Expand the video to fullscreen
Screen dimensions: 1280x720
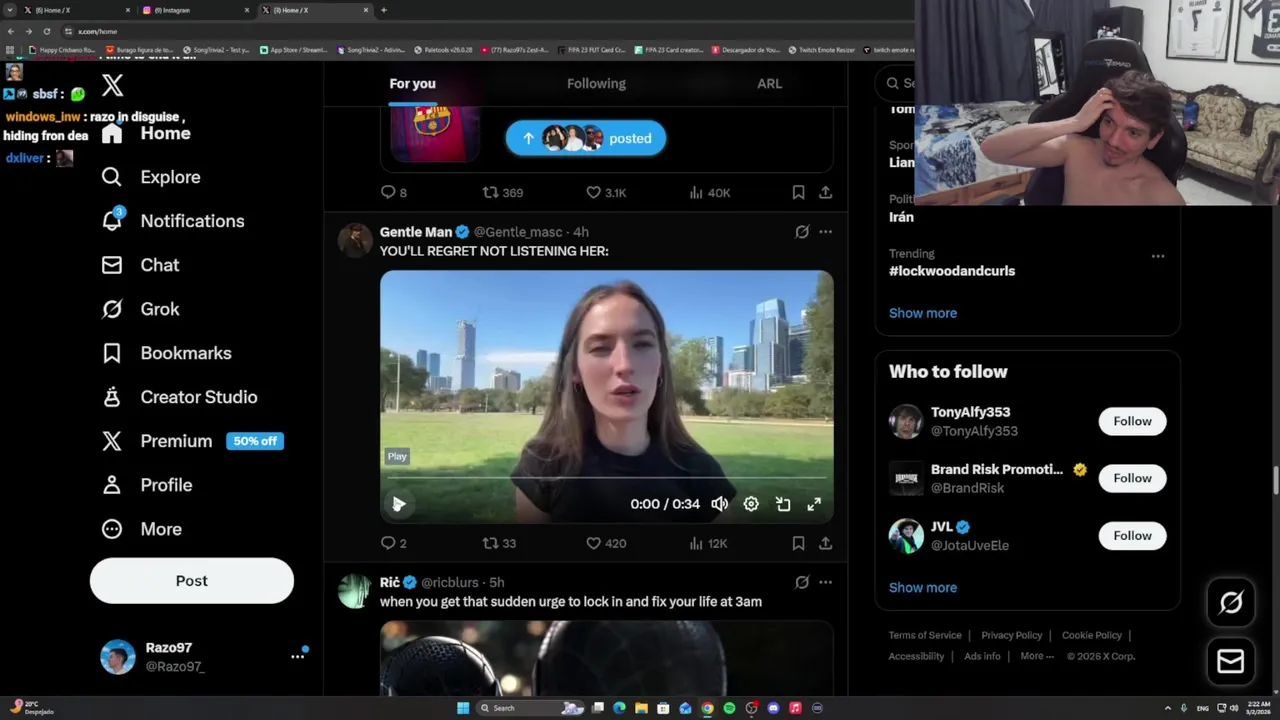814,504
